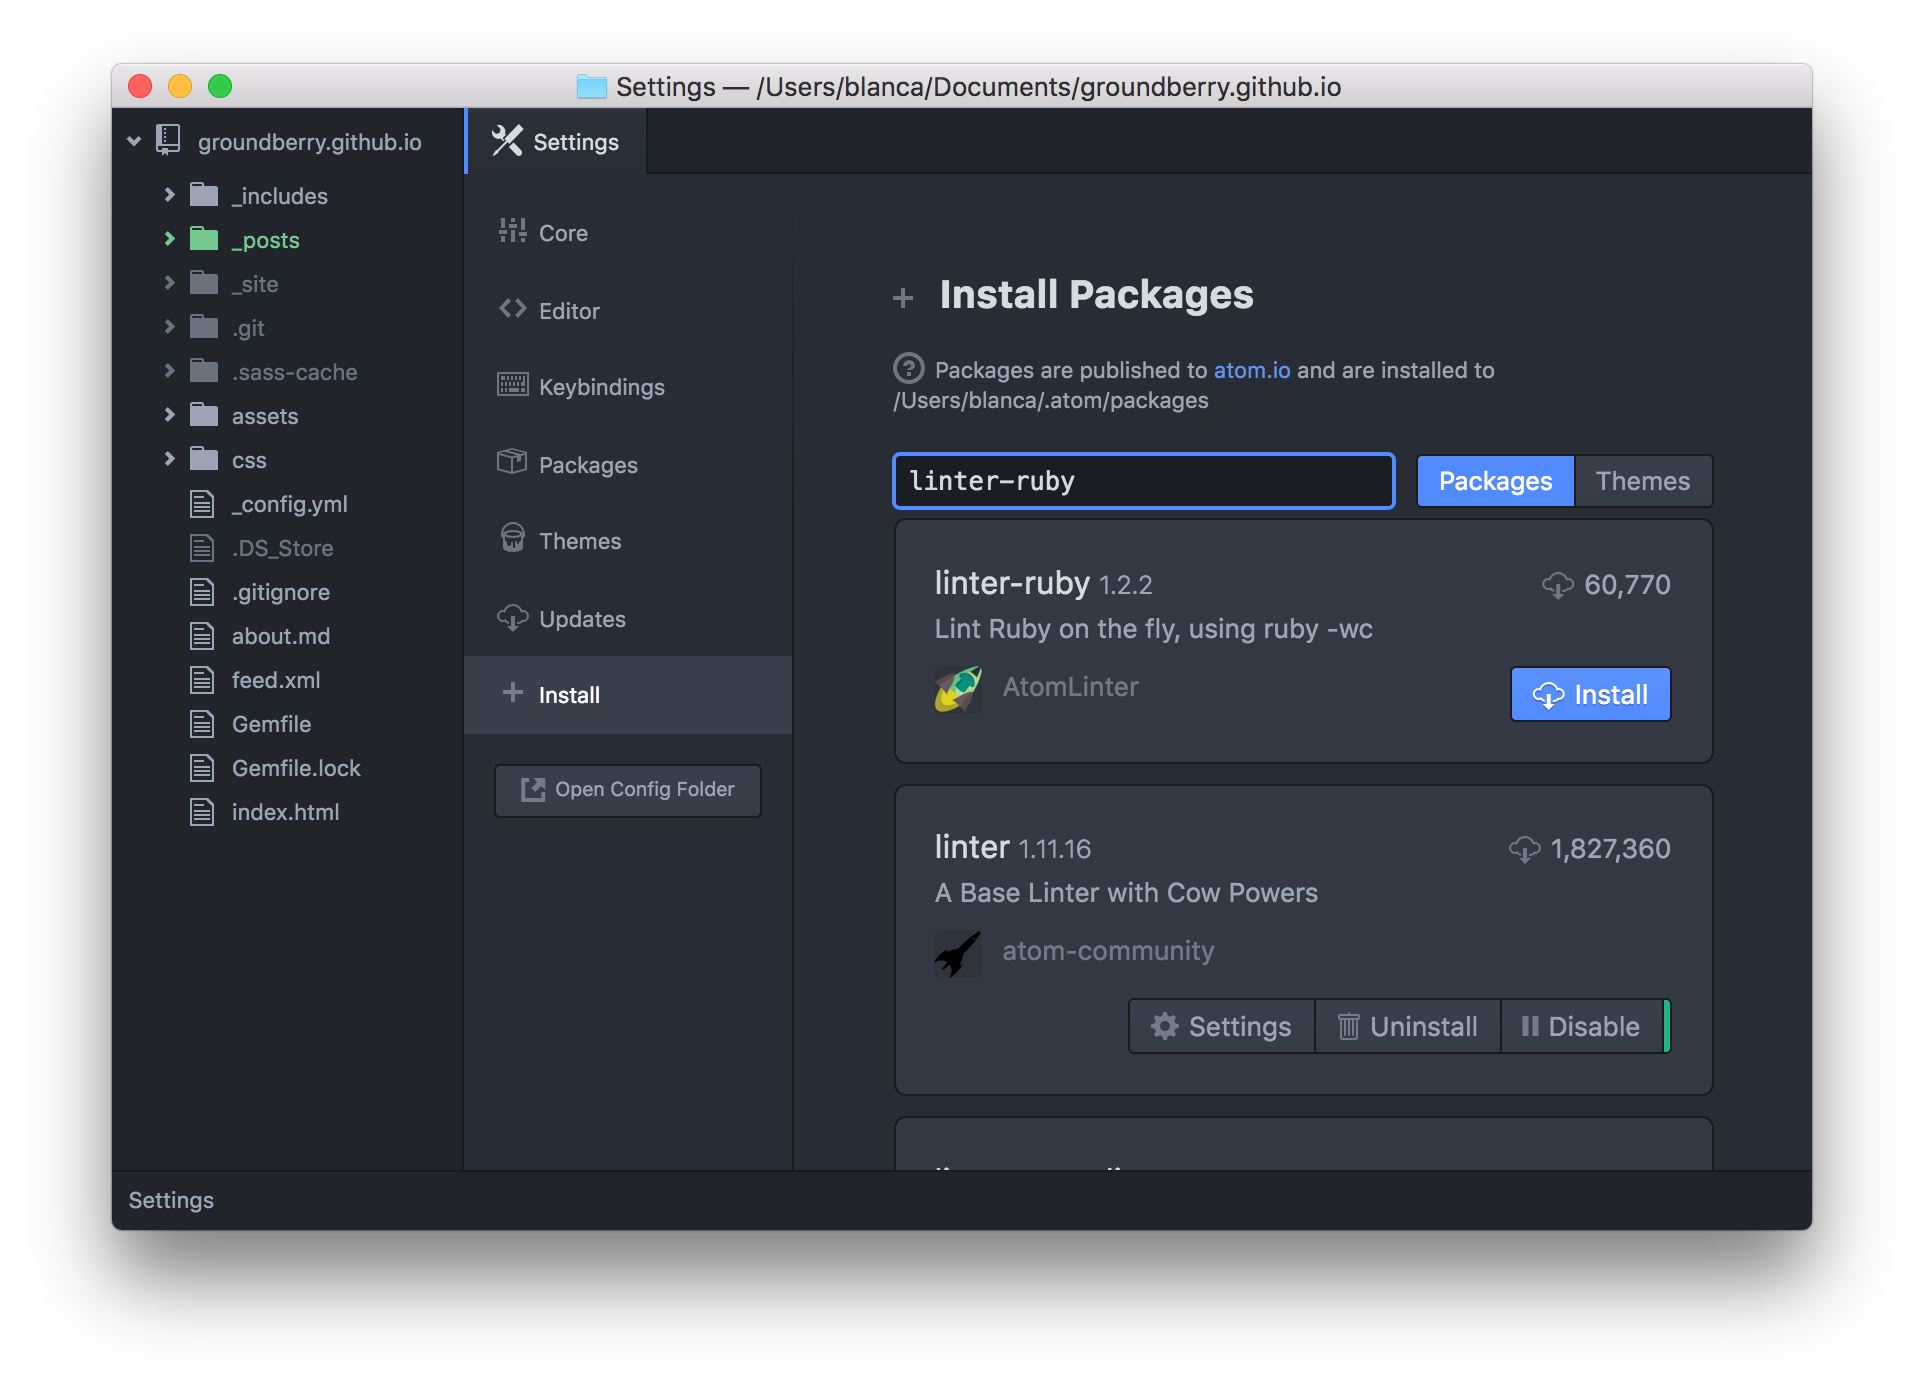
Task: Click the atom-community avatar image
Action: (x=958, y=952)
